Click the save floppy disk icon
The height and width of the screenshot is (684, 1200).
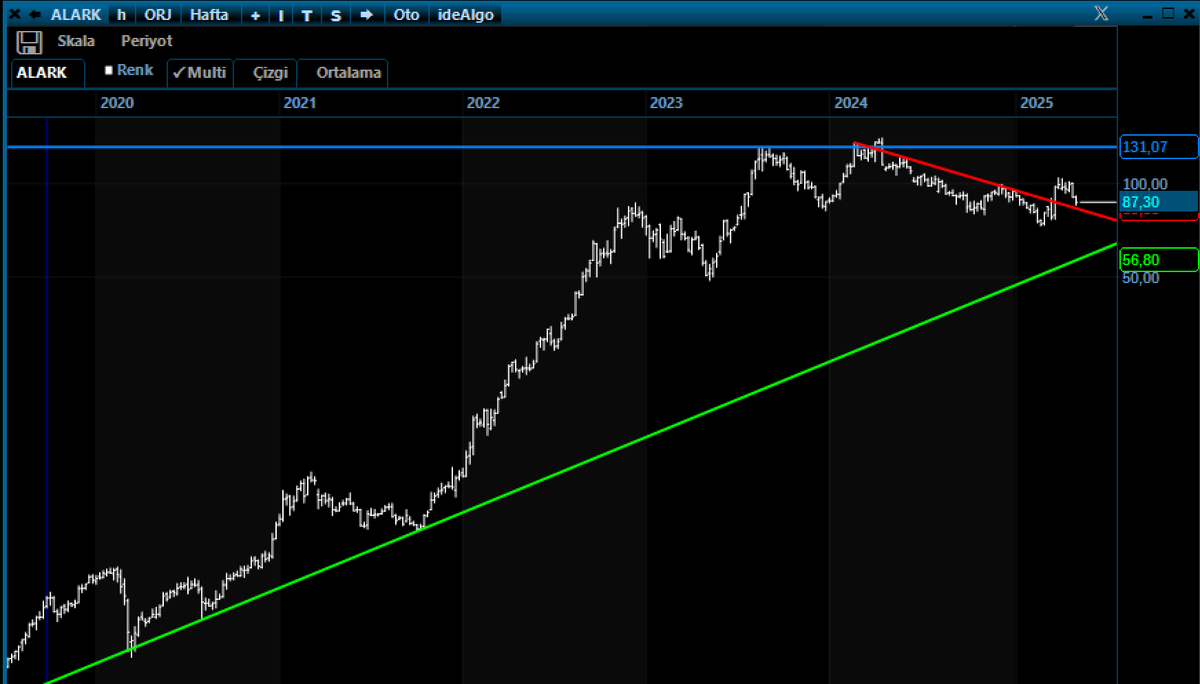[29, 42]
